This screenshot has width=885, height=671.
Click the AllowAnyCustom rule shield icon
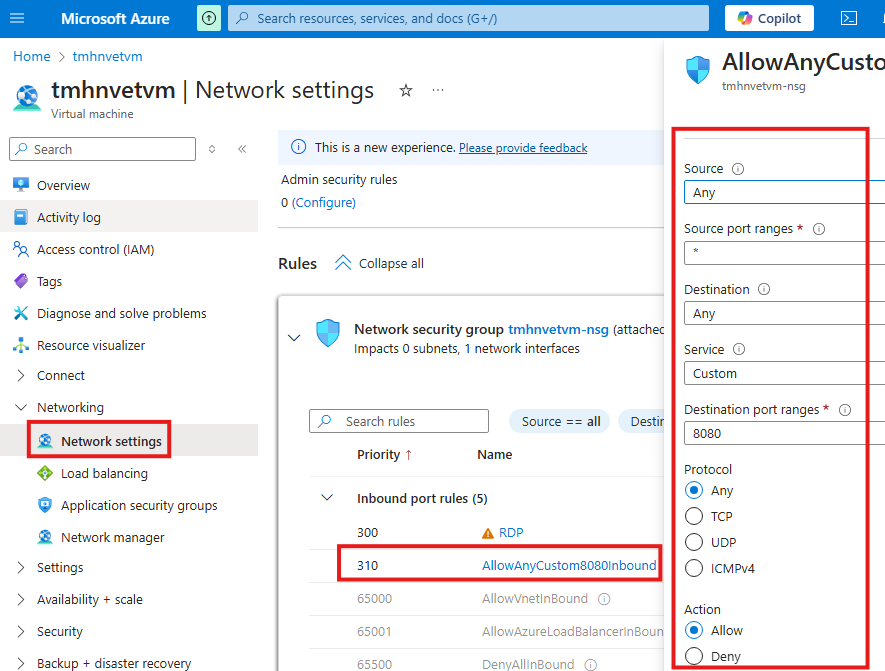pyautogui.click(x=698, y=70)
